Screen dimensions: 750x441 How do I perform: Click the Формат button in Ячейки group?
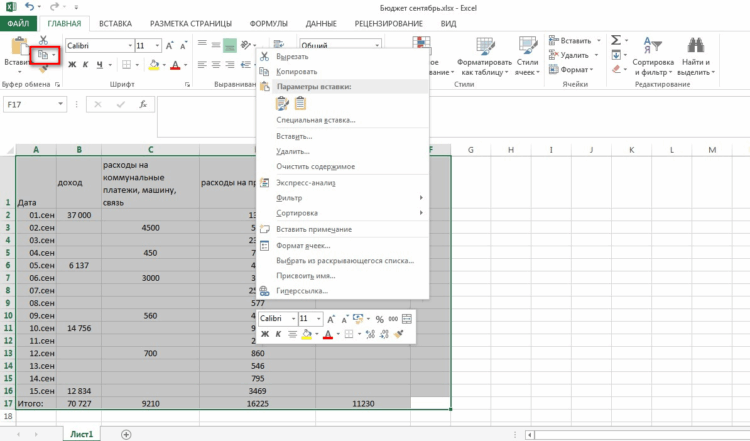coord(571,70)
